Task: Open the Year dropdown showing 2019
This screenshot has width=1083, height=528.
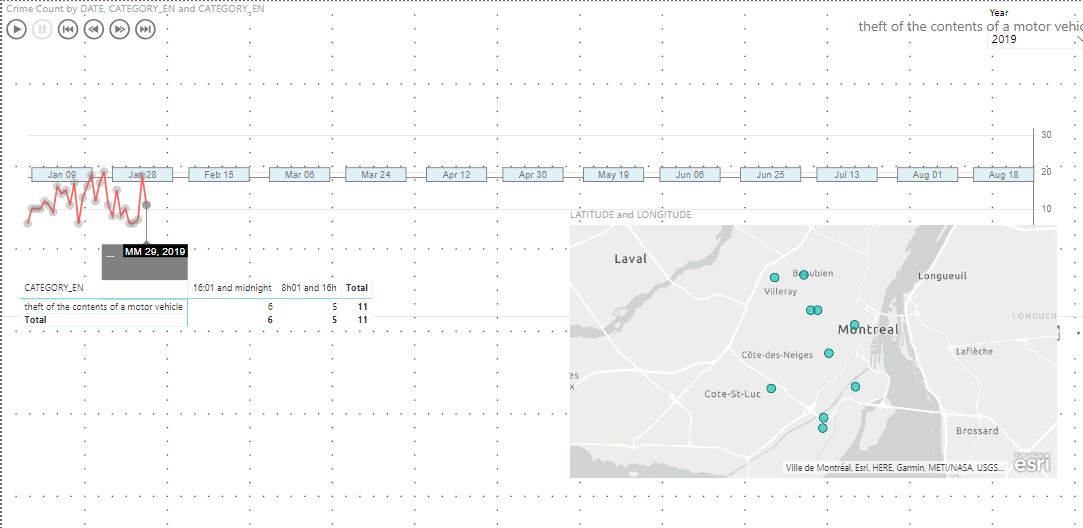Action: coord(1035,40)
